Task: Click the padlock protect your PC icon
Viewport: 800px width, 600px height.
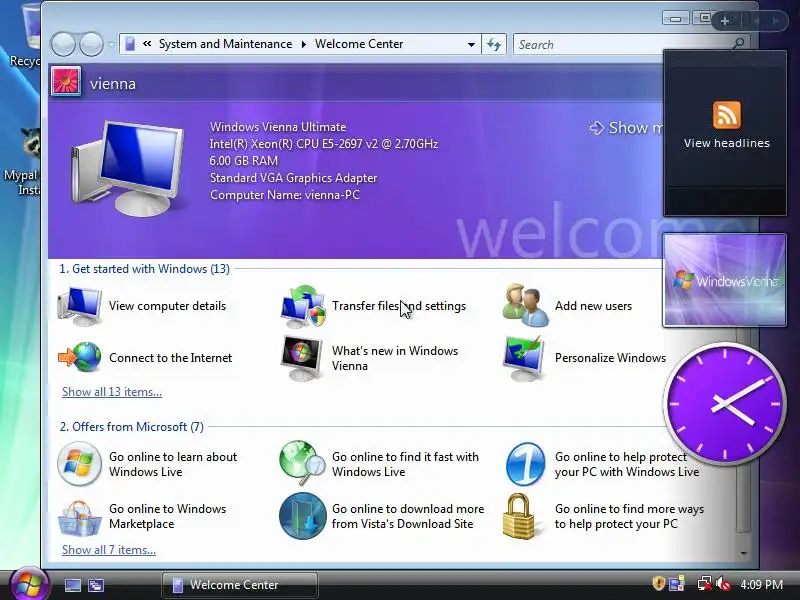Action: 518,516
